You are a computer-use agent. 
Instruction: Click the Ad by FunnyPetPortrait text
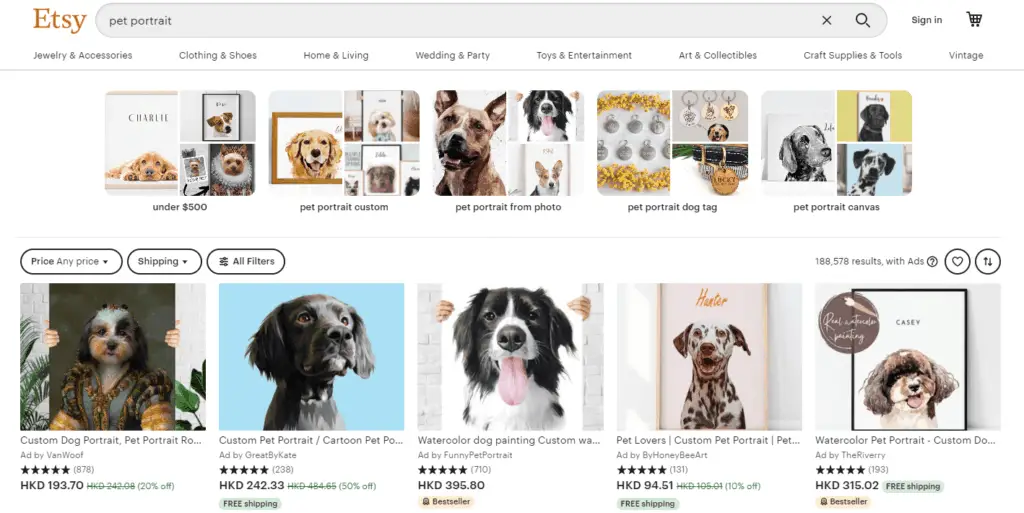[465, 455]
